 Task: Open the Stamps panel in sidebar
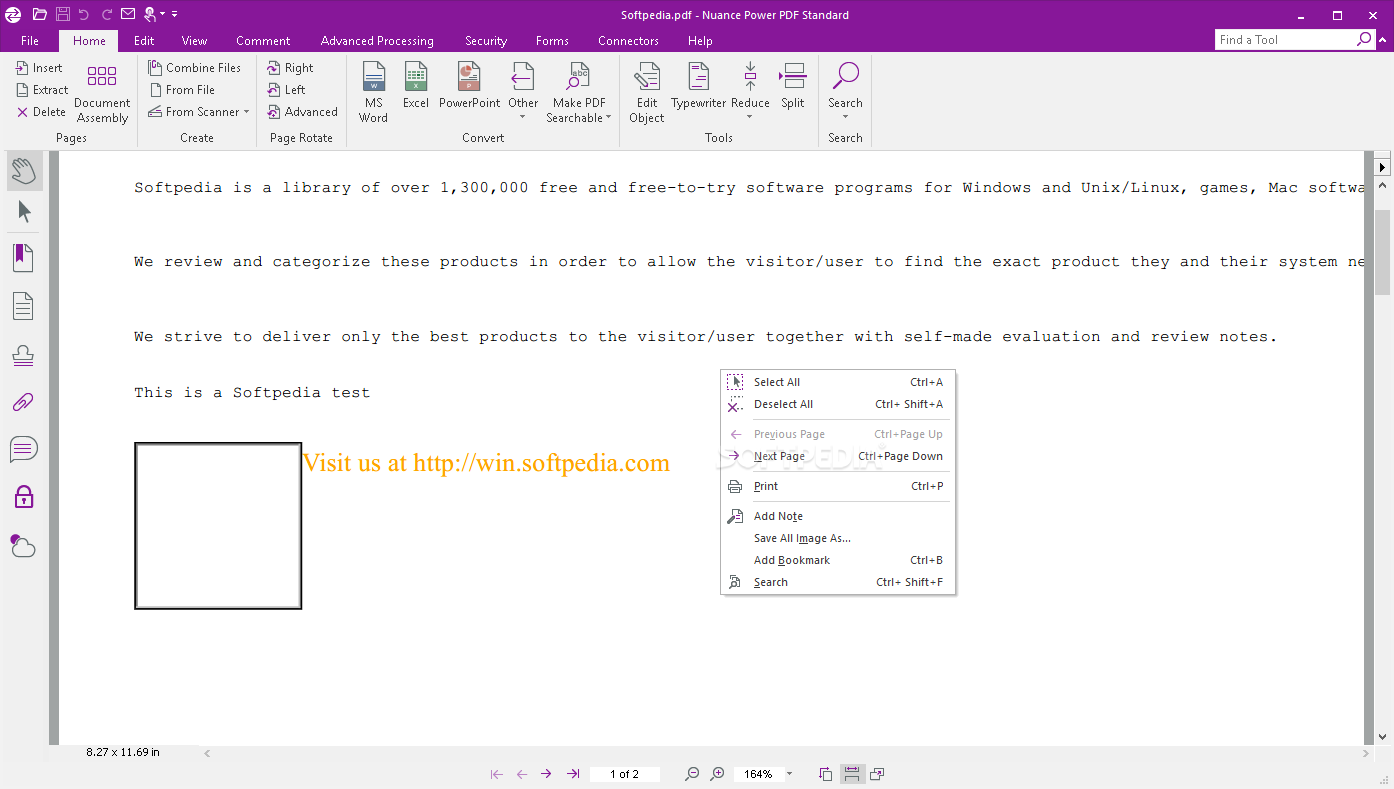click(x=24, y=355)
